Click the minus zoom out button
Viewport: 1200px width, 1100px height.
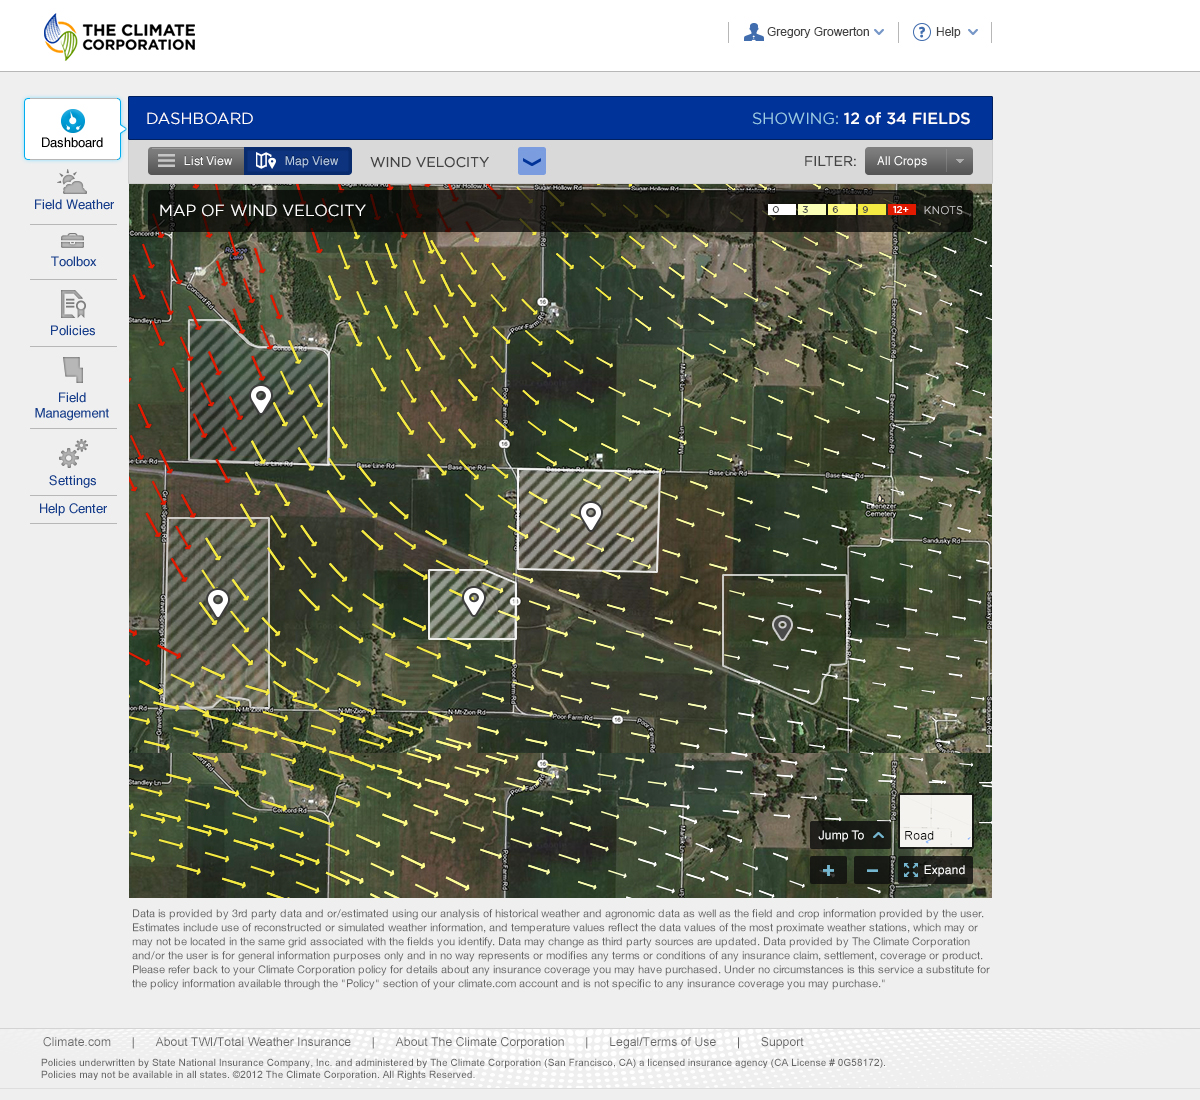point(872,870)
